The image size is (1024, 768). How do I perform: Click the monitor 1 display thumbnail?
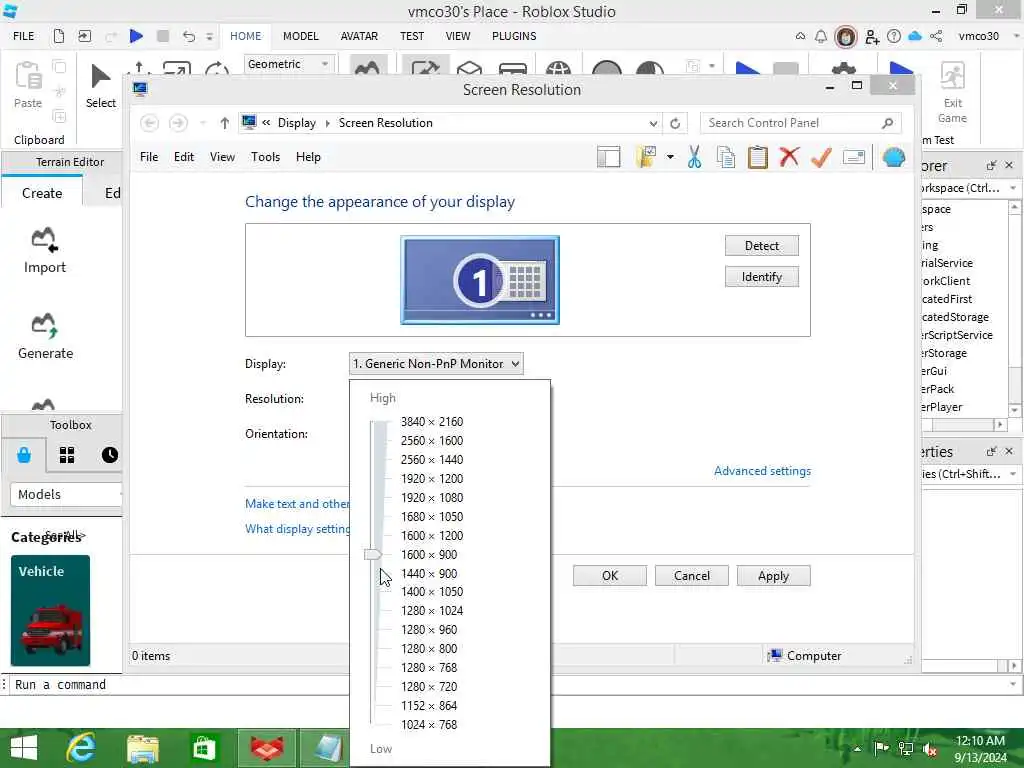(480, 280)
